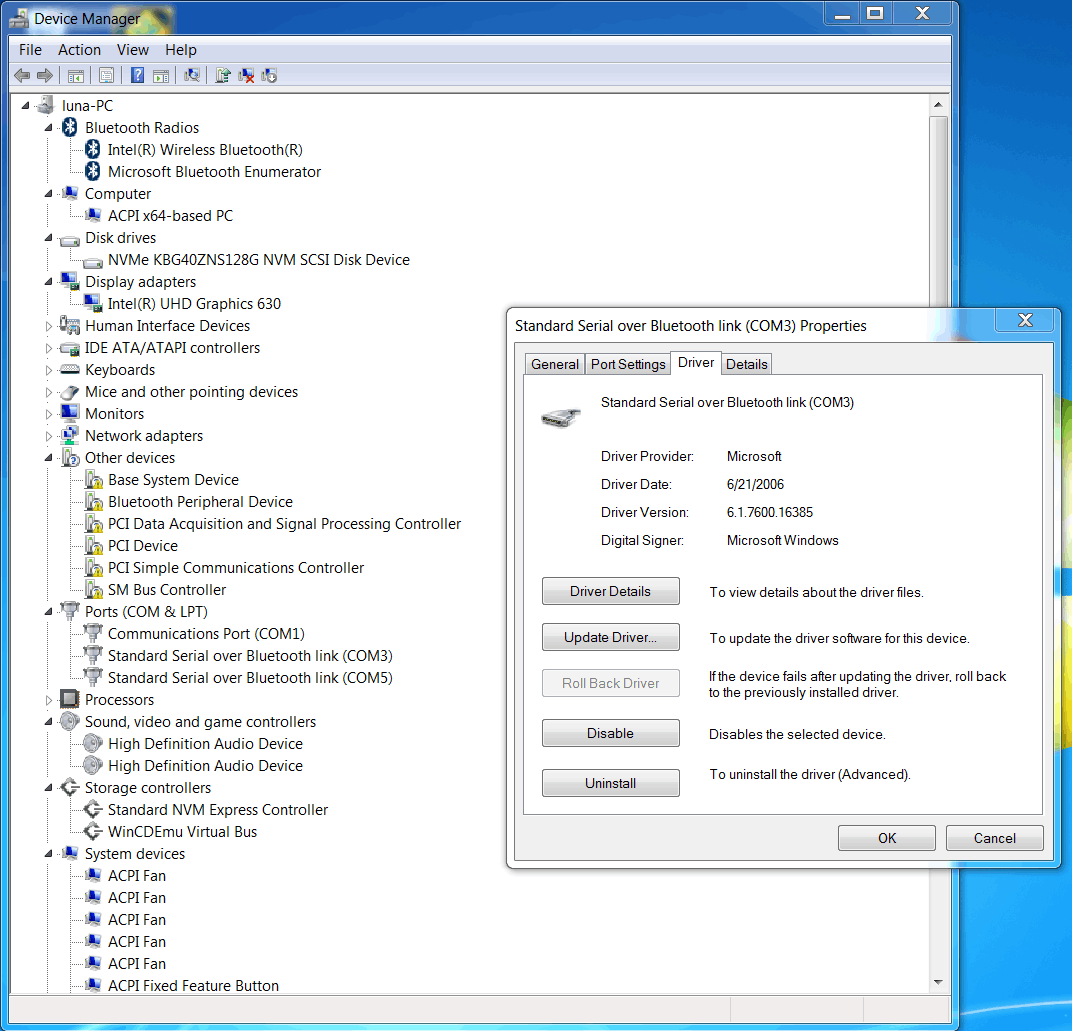Select Storage controllers category label
Screen dimensions: 1072x1031
(148, 788)
